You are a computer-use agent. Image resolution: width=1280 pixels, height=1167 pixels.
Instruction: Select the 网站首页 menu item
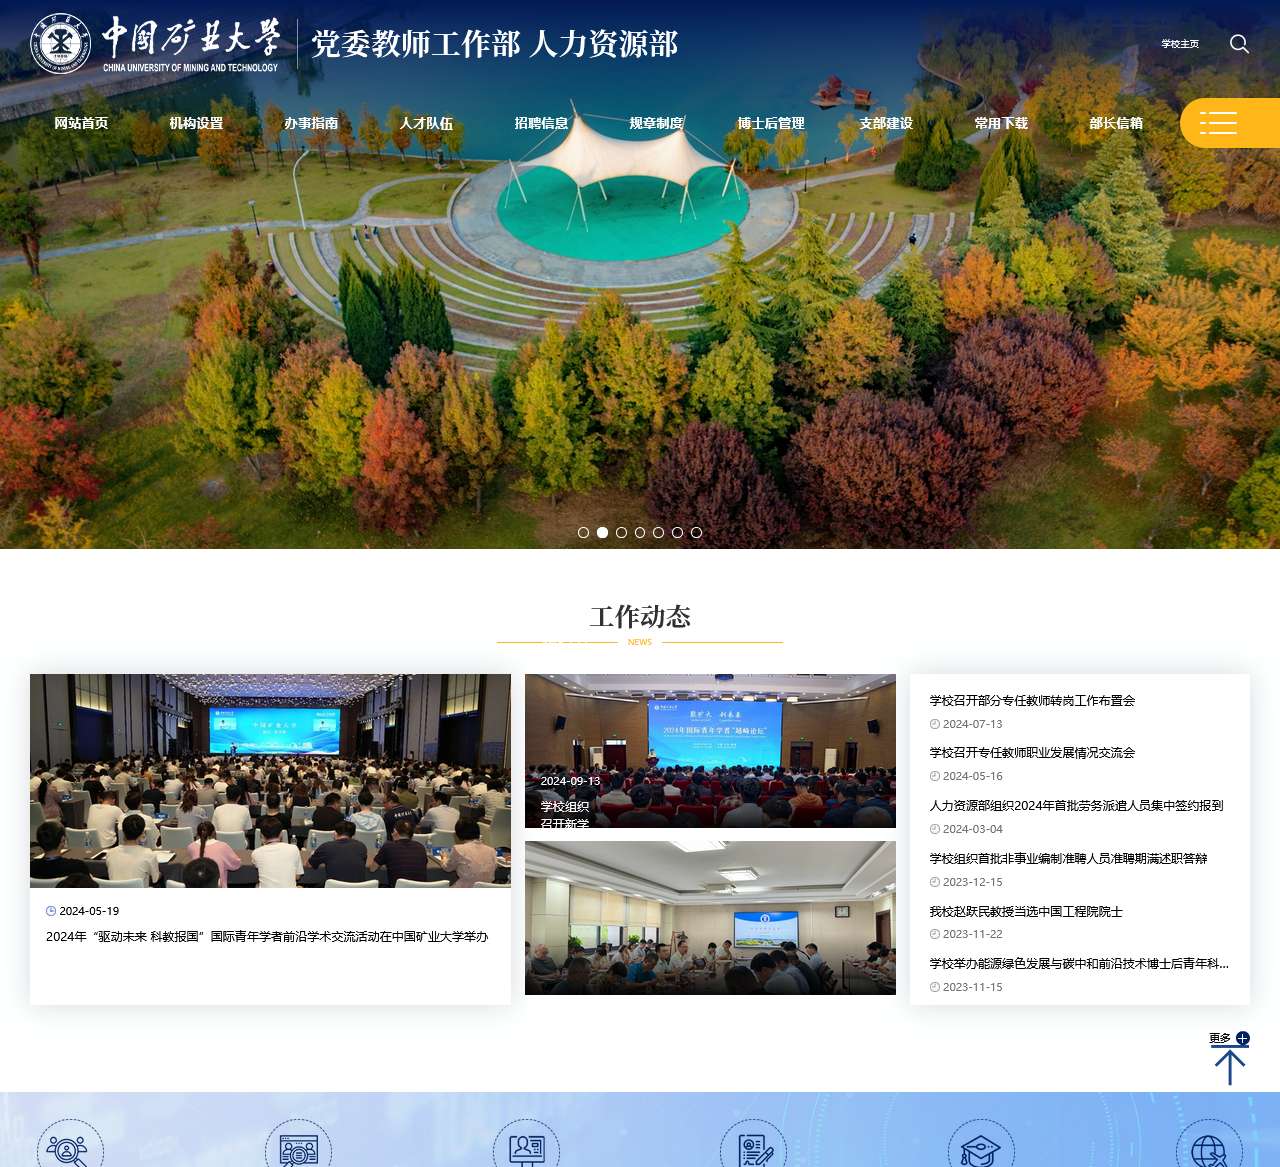point(82,122)
